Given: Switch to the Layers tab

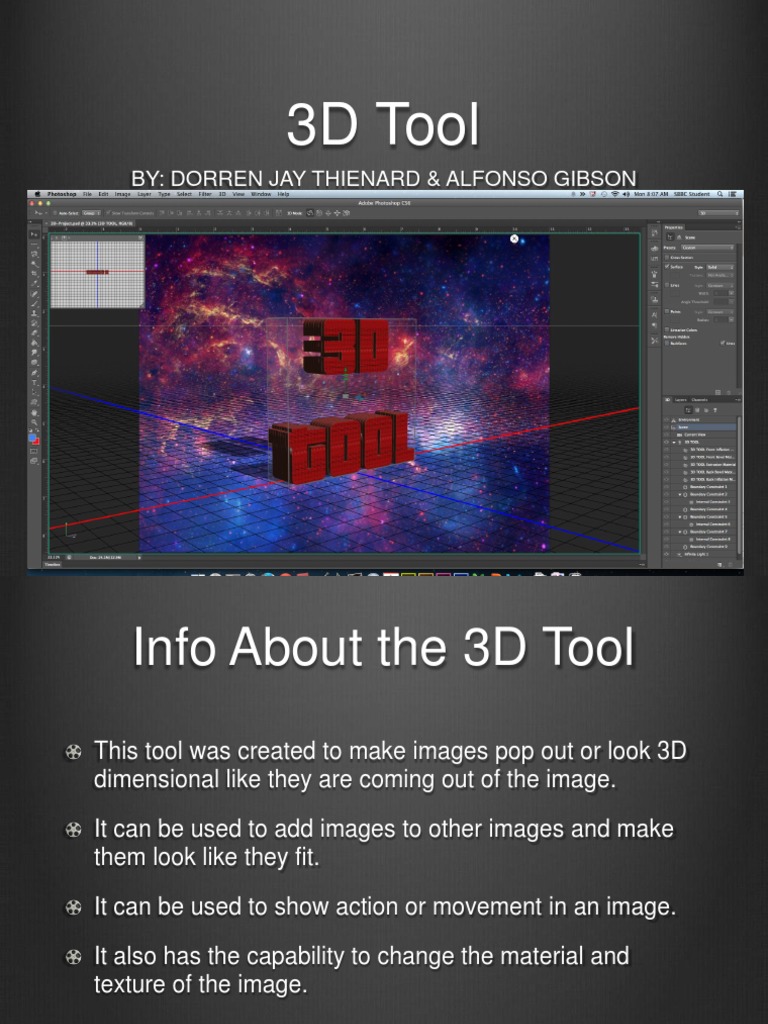Looking at the screenshot, I should pyautogui.click(x=680, y=400).
